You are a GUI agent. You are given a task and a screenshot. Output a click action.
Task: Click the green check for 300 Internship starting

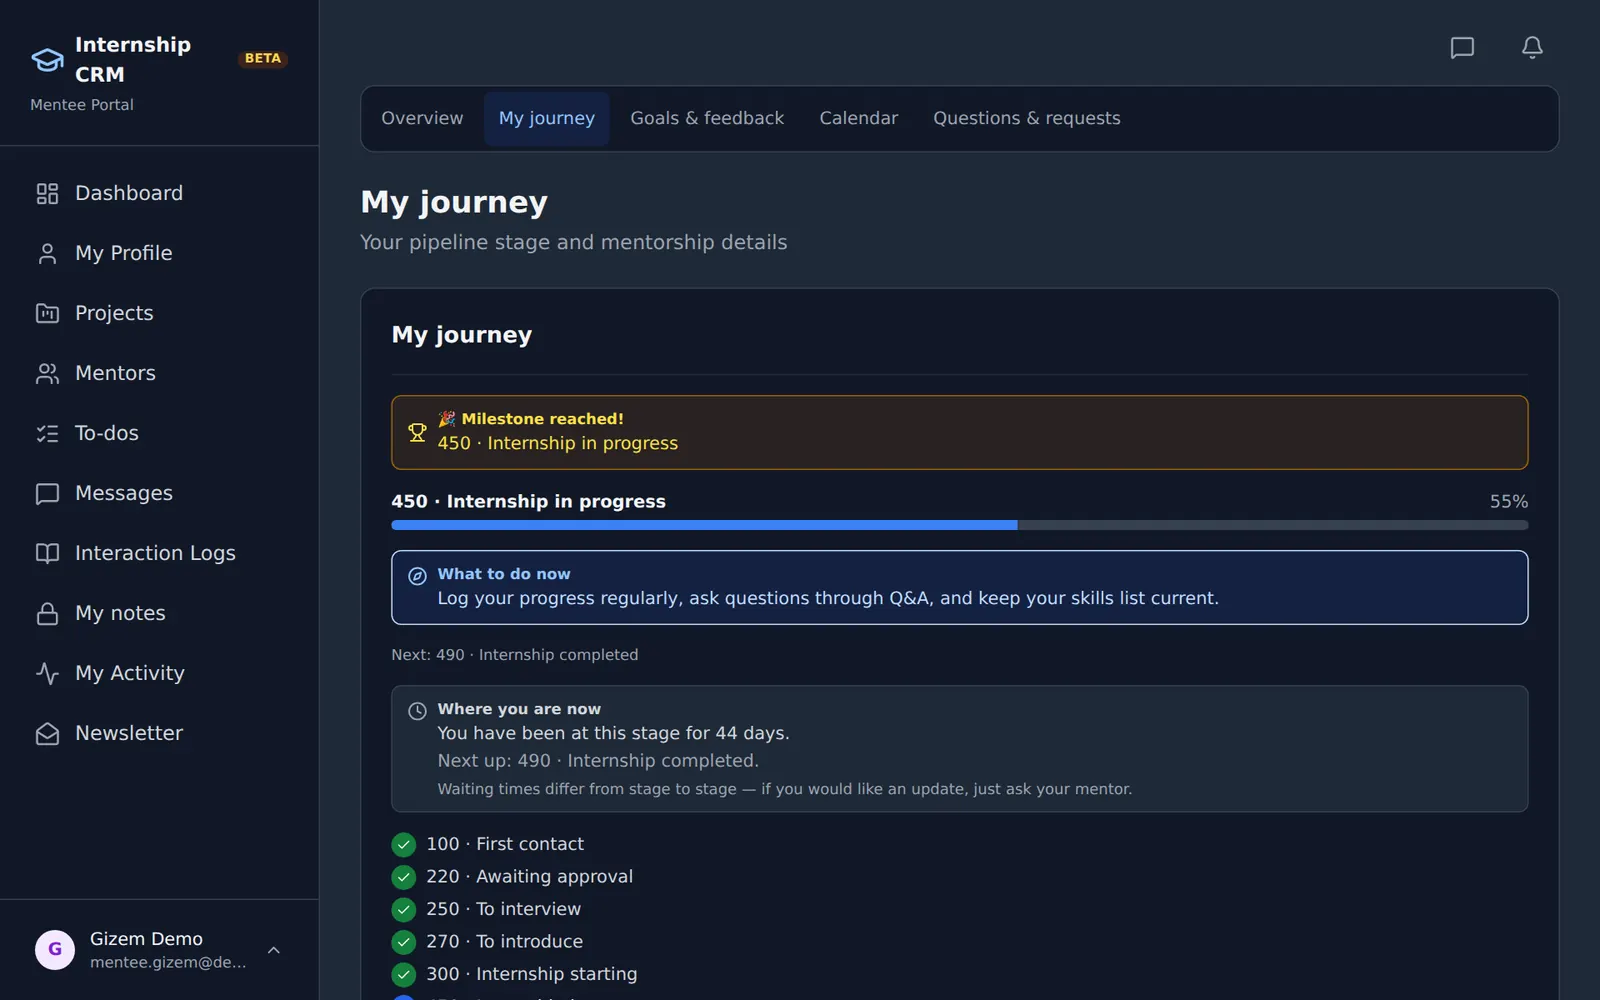tap(403, 975)
